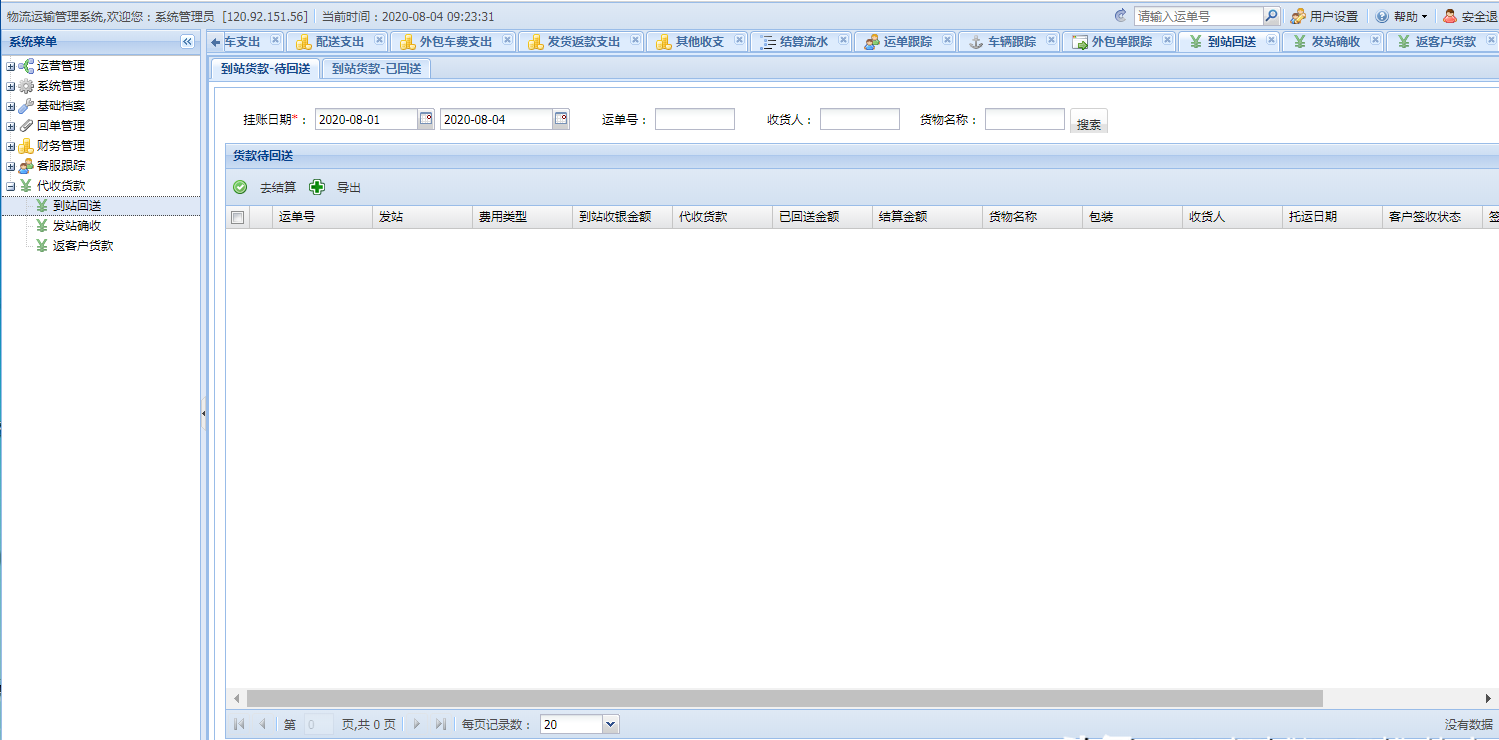Click the 请输入运单号 top search box
This screenshot has height=740, width=1499.
coord(1199,16)
